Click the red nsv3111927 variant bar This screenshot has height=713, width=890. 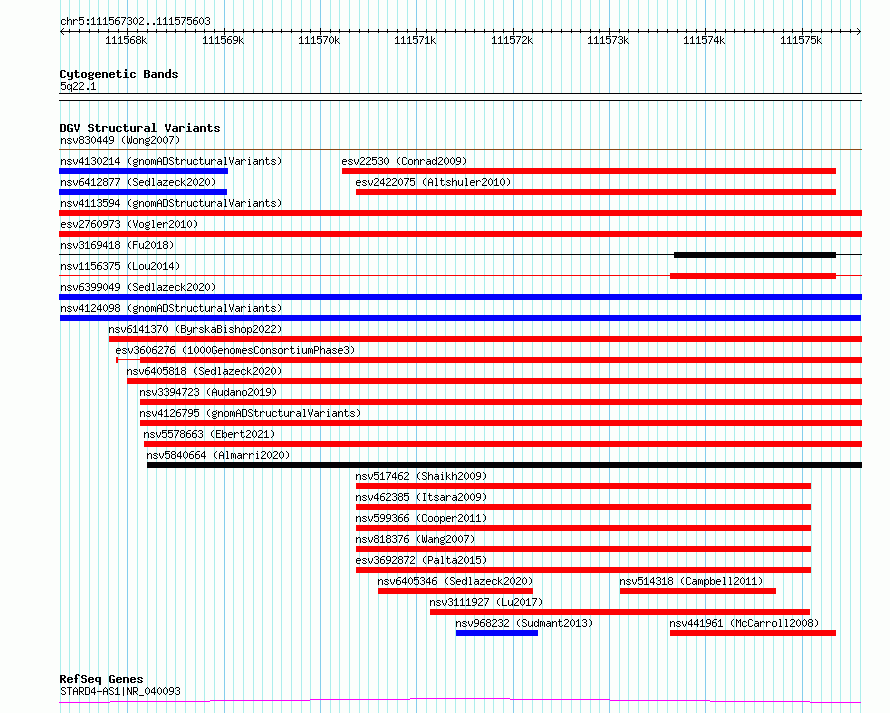click(620, 612)
